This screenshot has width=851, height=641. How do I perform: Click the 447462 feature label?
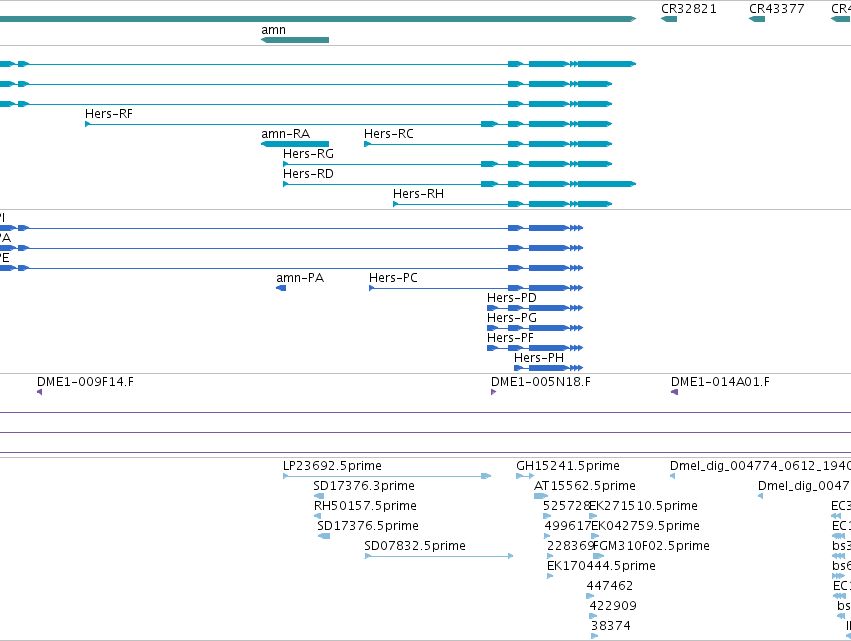609,586
